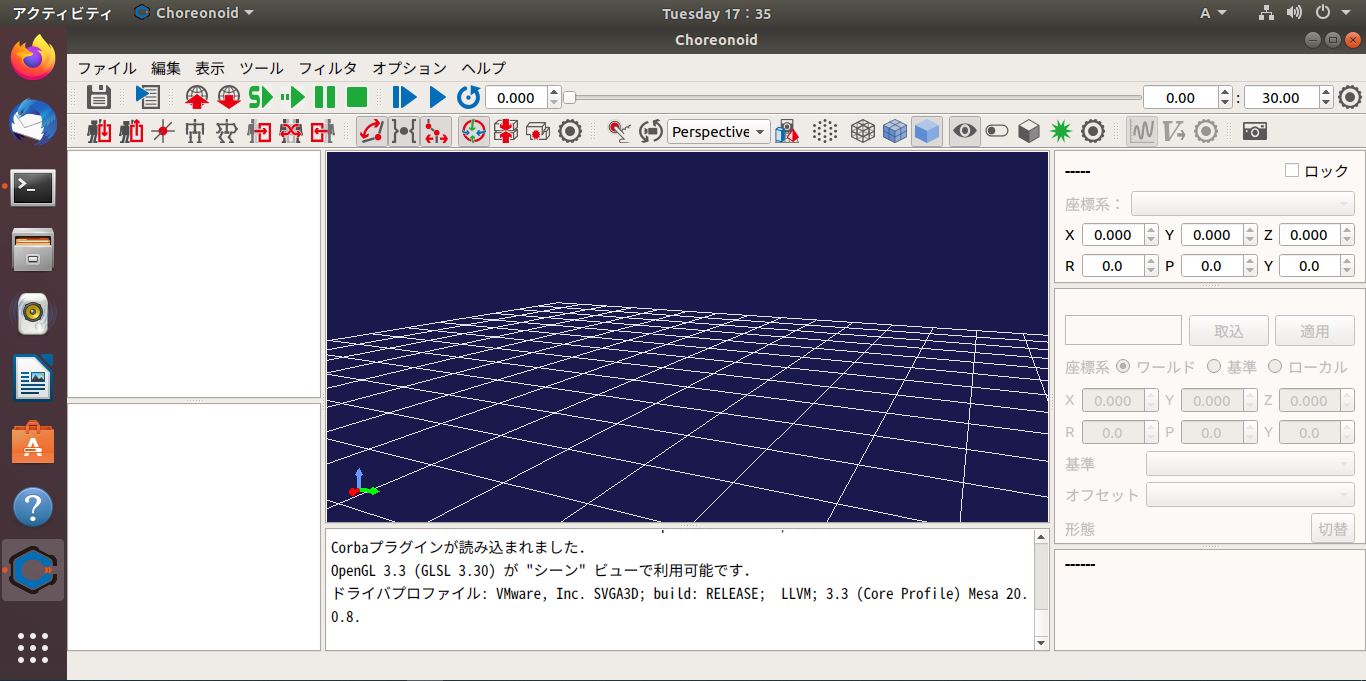The image size is (1366, 681).
Task: Open the Perspective view dropdown
Action: [718, 131]
